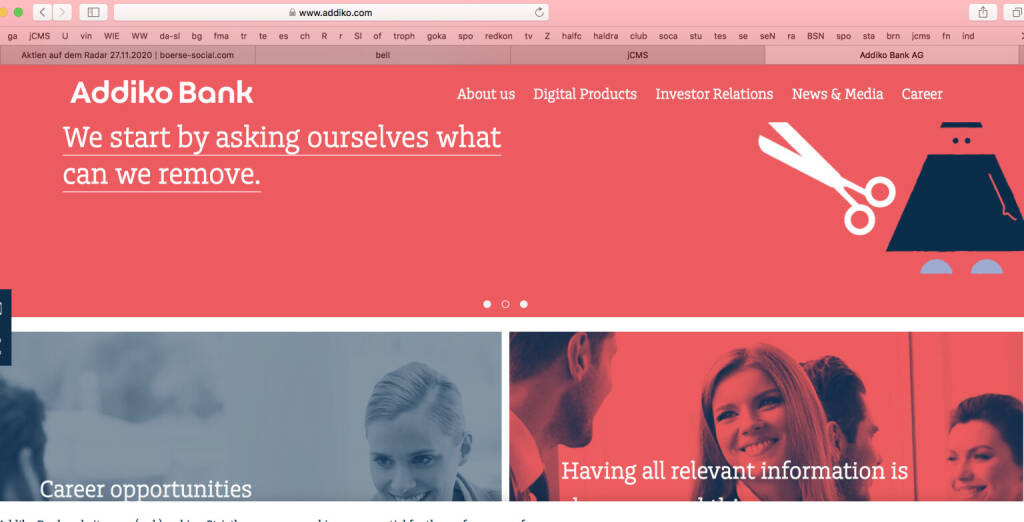Toggle the Safari sidebar icon
The width and height of the screenshot is (1024, 522).
tap(93, 12)
